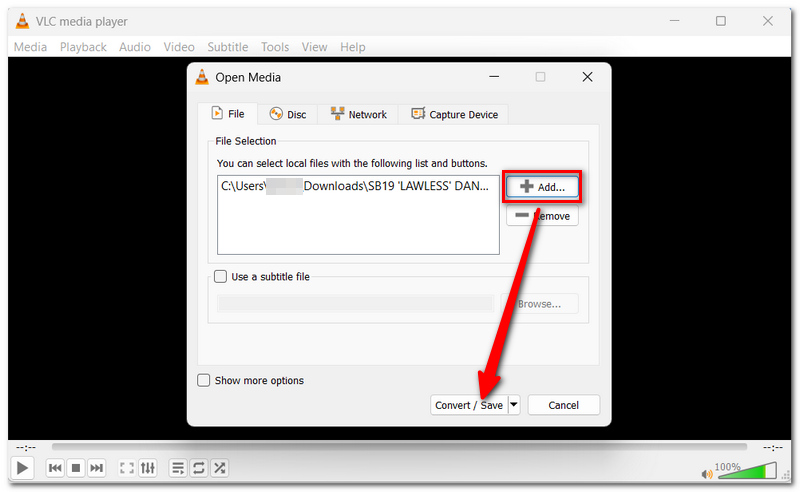Select the File tab in Open Media
The width and height of the screenshot is (800, 492).
(x=228, y=113)
